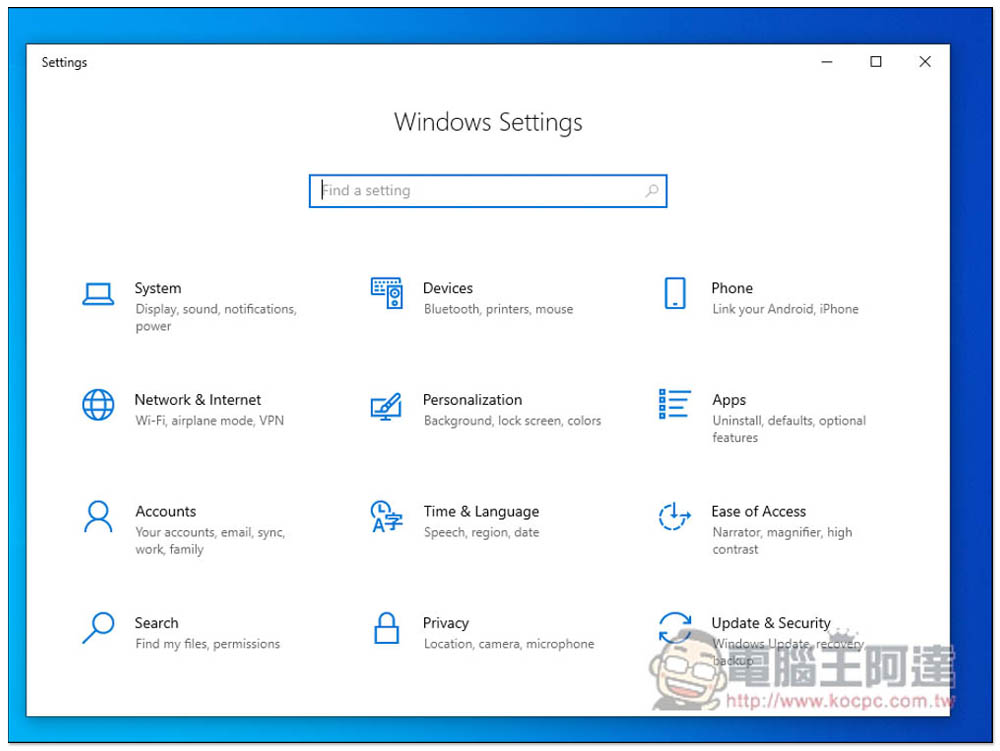Click the magnifier in the search box
The image size is (1000, 751).
click(651, 191)
